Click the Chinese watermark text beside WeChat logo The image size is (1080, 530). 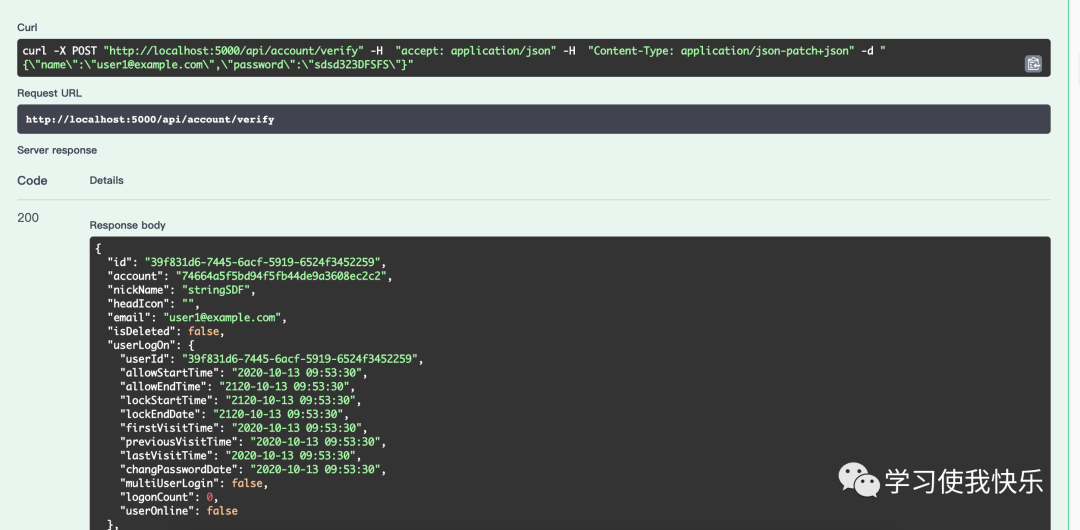click(x=964, y=481)
